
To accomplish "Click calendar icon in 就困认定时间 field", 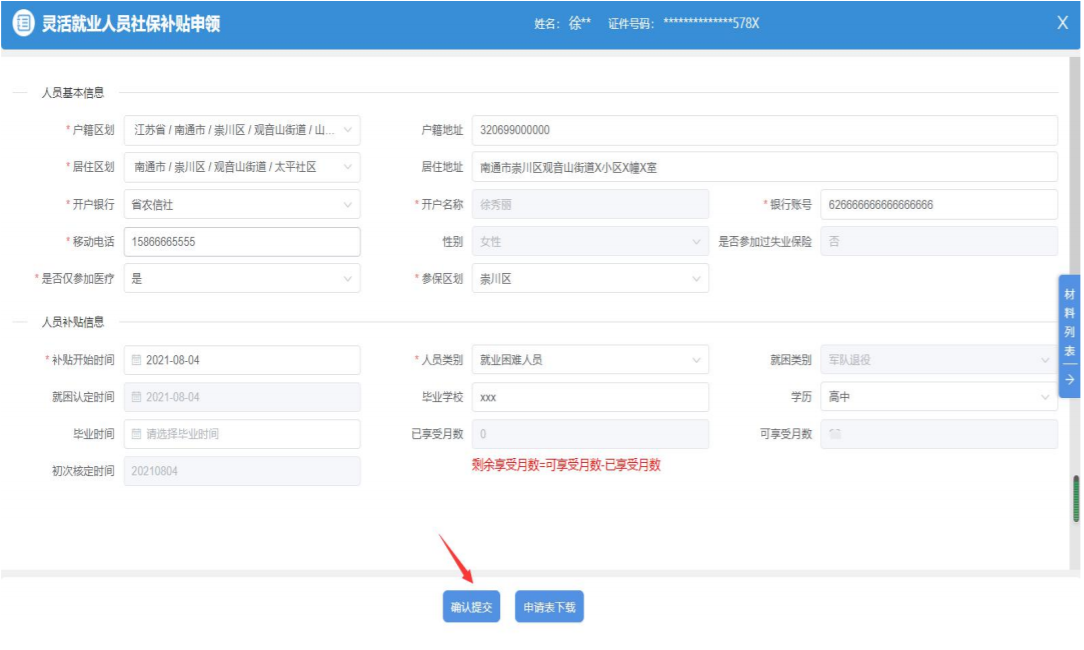I will pyautogui.click(x=136, y=397).
